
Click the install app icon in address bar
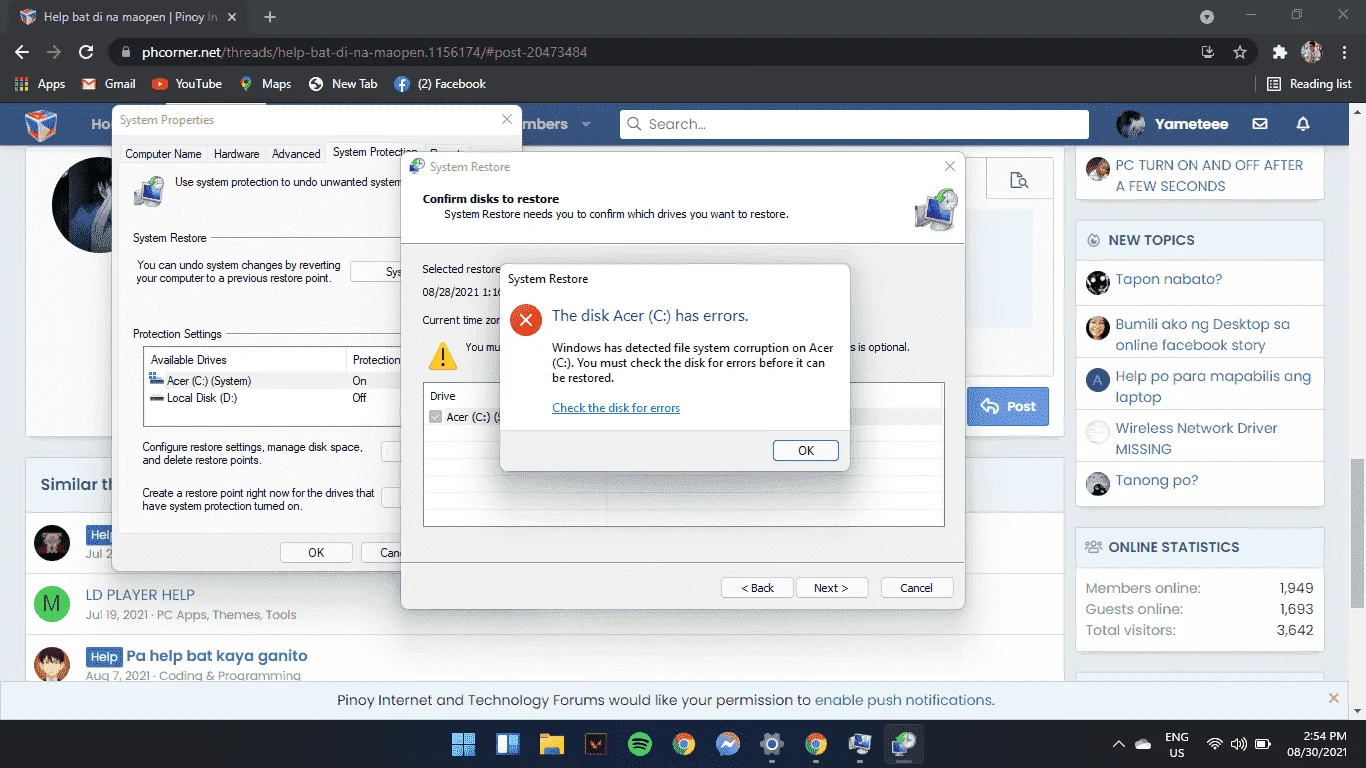(1208, 52)
